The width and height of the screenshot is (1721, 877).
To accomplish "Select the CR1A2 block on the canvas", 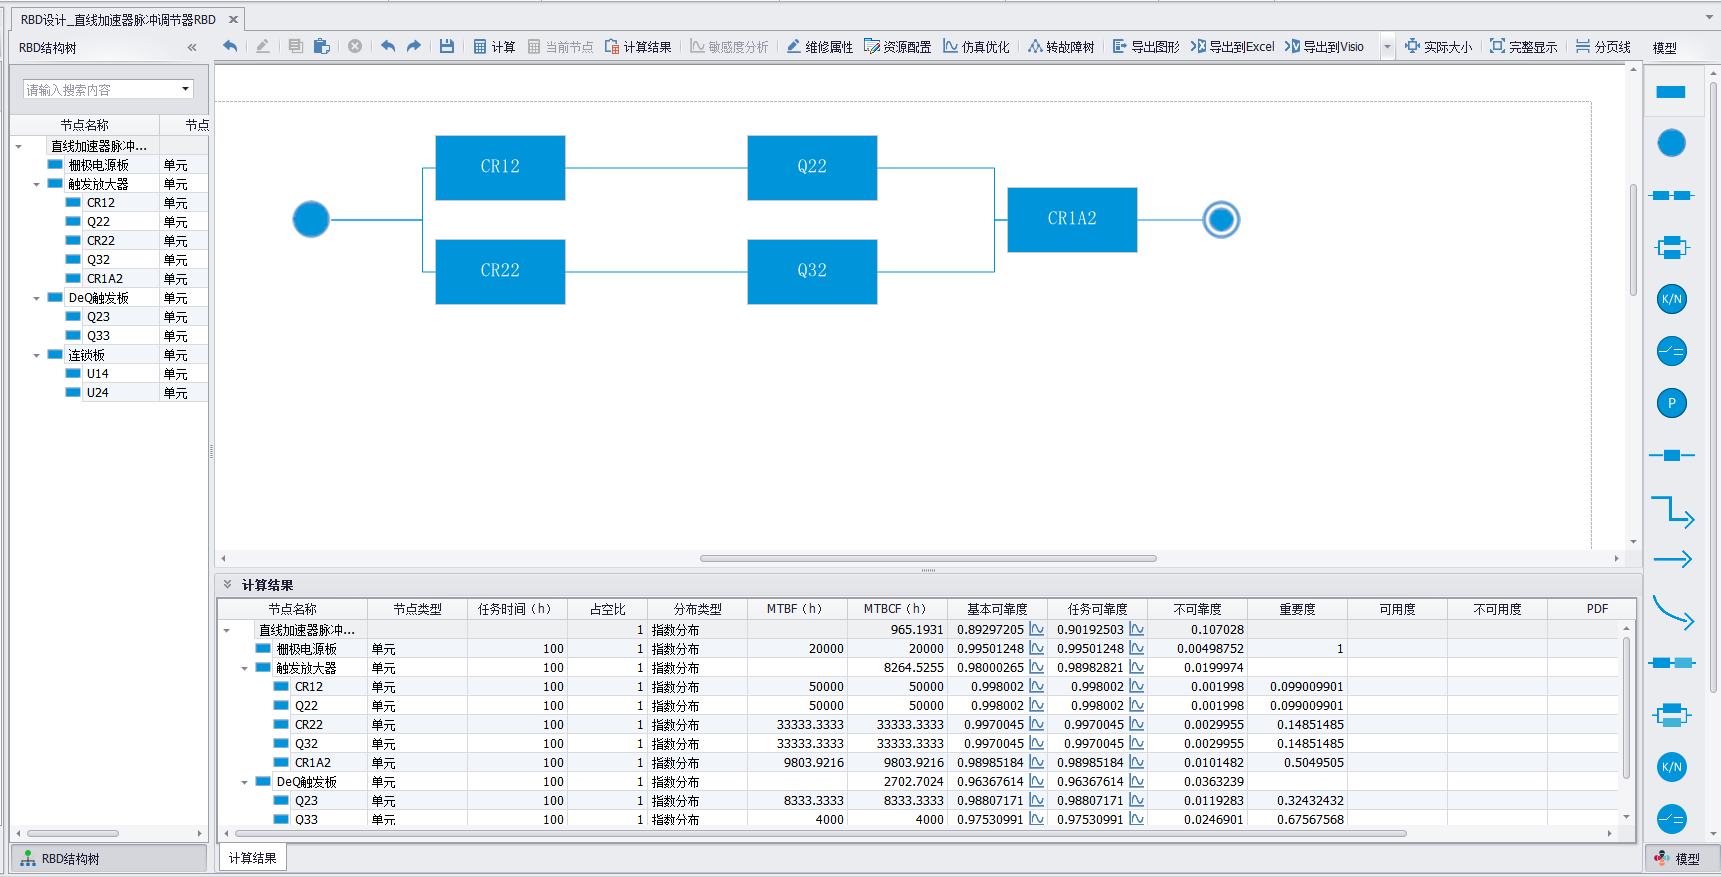I will [x=1072, y=219].
